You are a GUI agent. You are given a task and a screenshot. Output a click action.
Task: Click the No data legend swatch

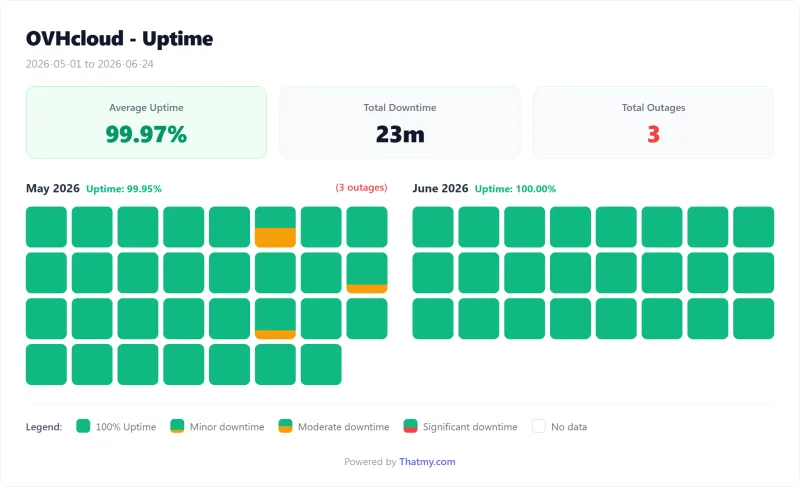(x=539, y=426)
